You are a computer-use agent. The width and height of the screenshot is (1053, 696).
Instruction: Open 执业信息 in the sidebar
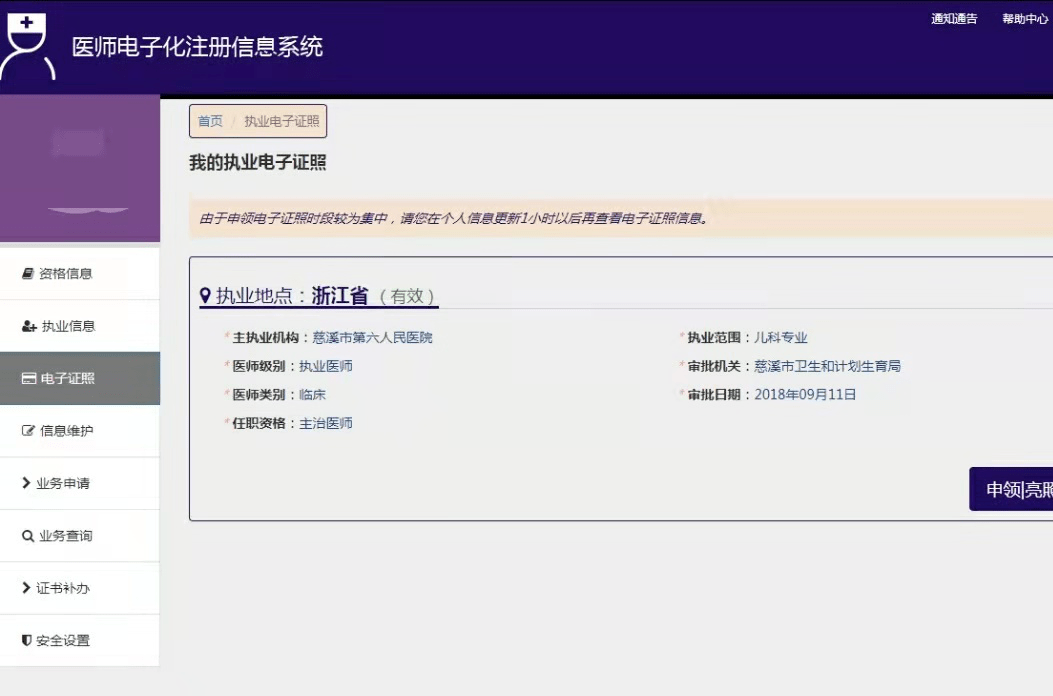(80, 326)
